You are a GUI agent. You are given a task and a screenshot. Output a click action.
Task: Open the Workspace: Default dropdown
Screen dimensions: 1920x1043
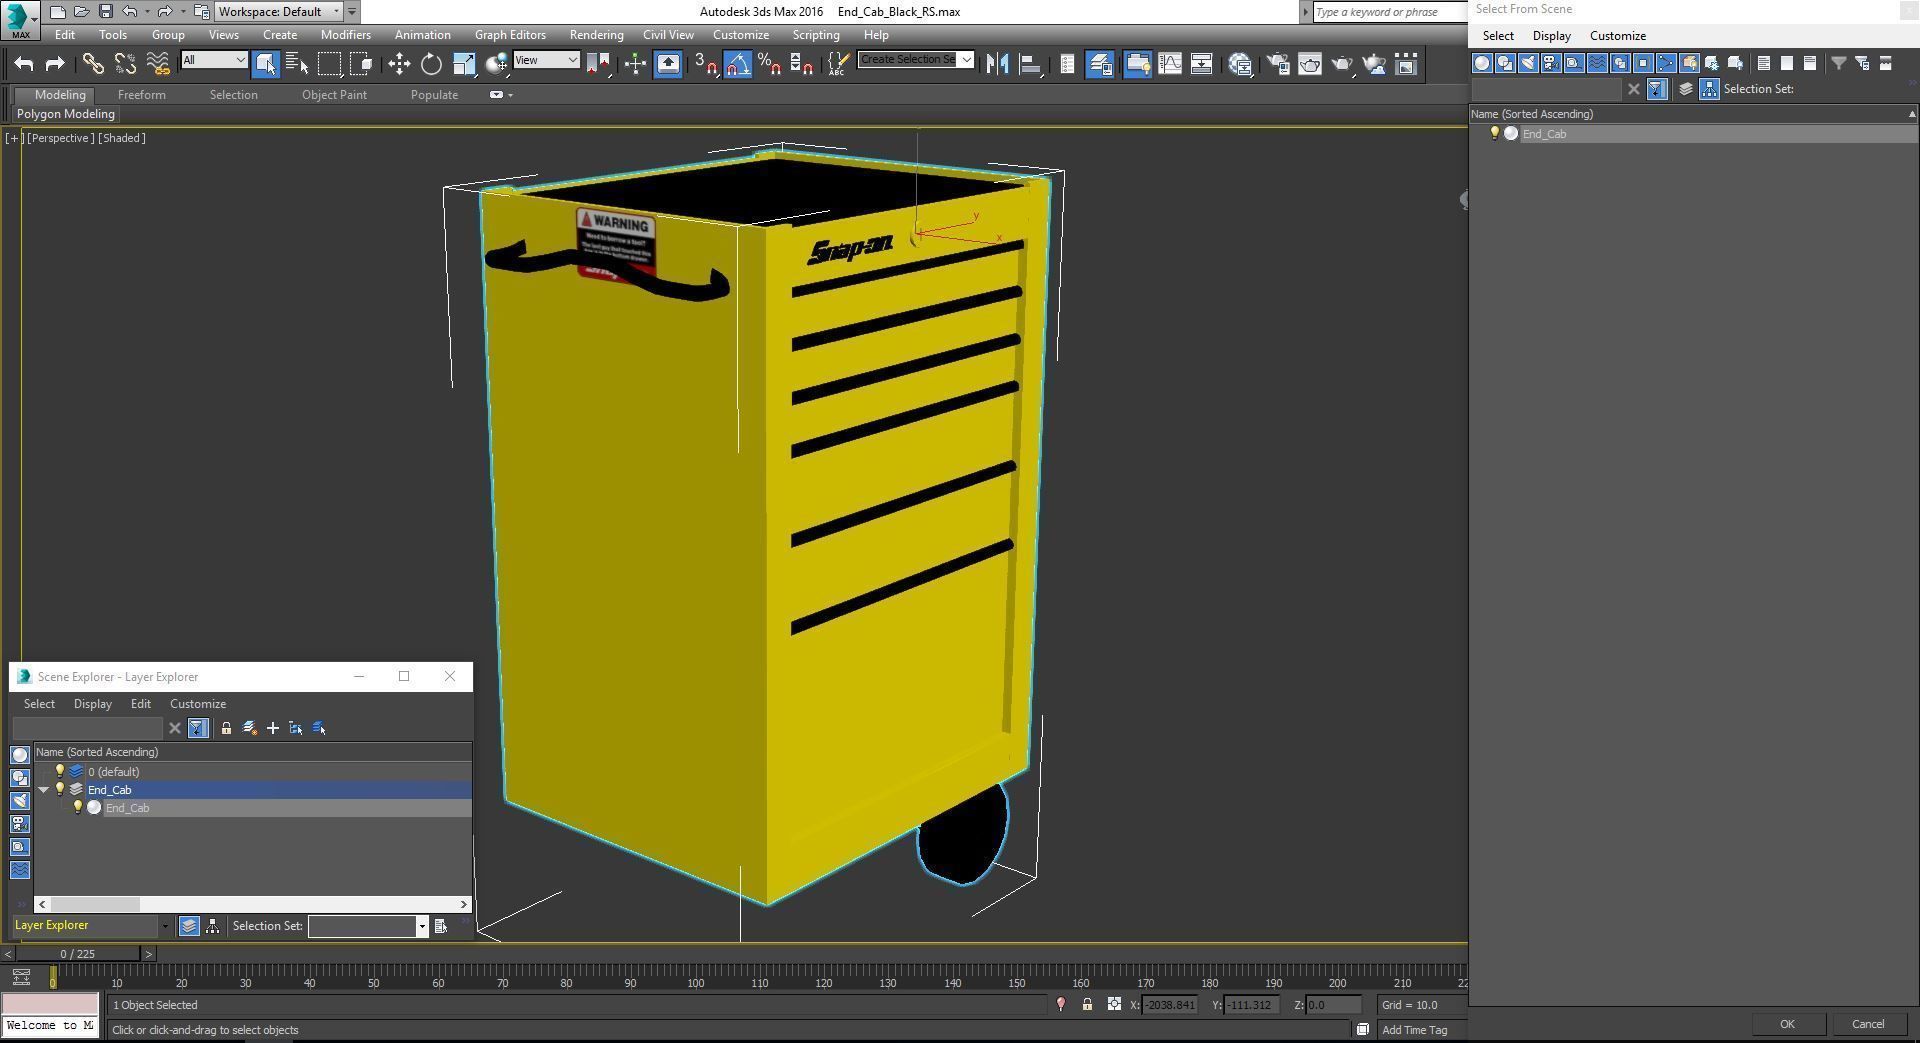[x=279, y=12]
